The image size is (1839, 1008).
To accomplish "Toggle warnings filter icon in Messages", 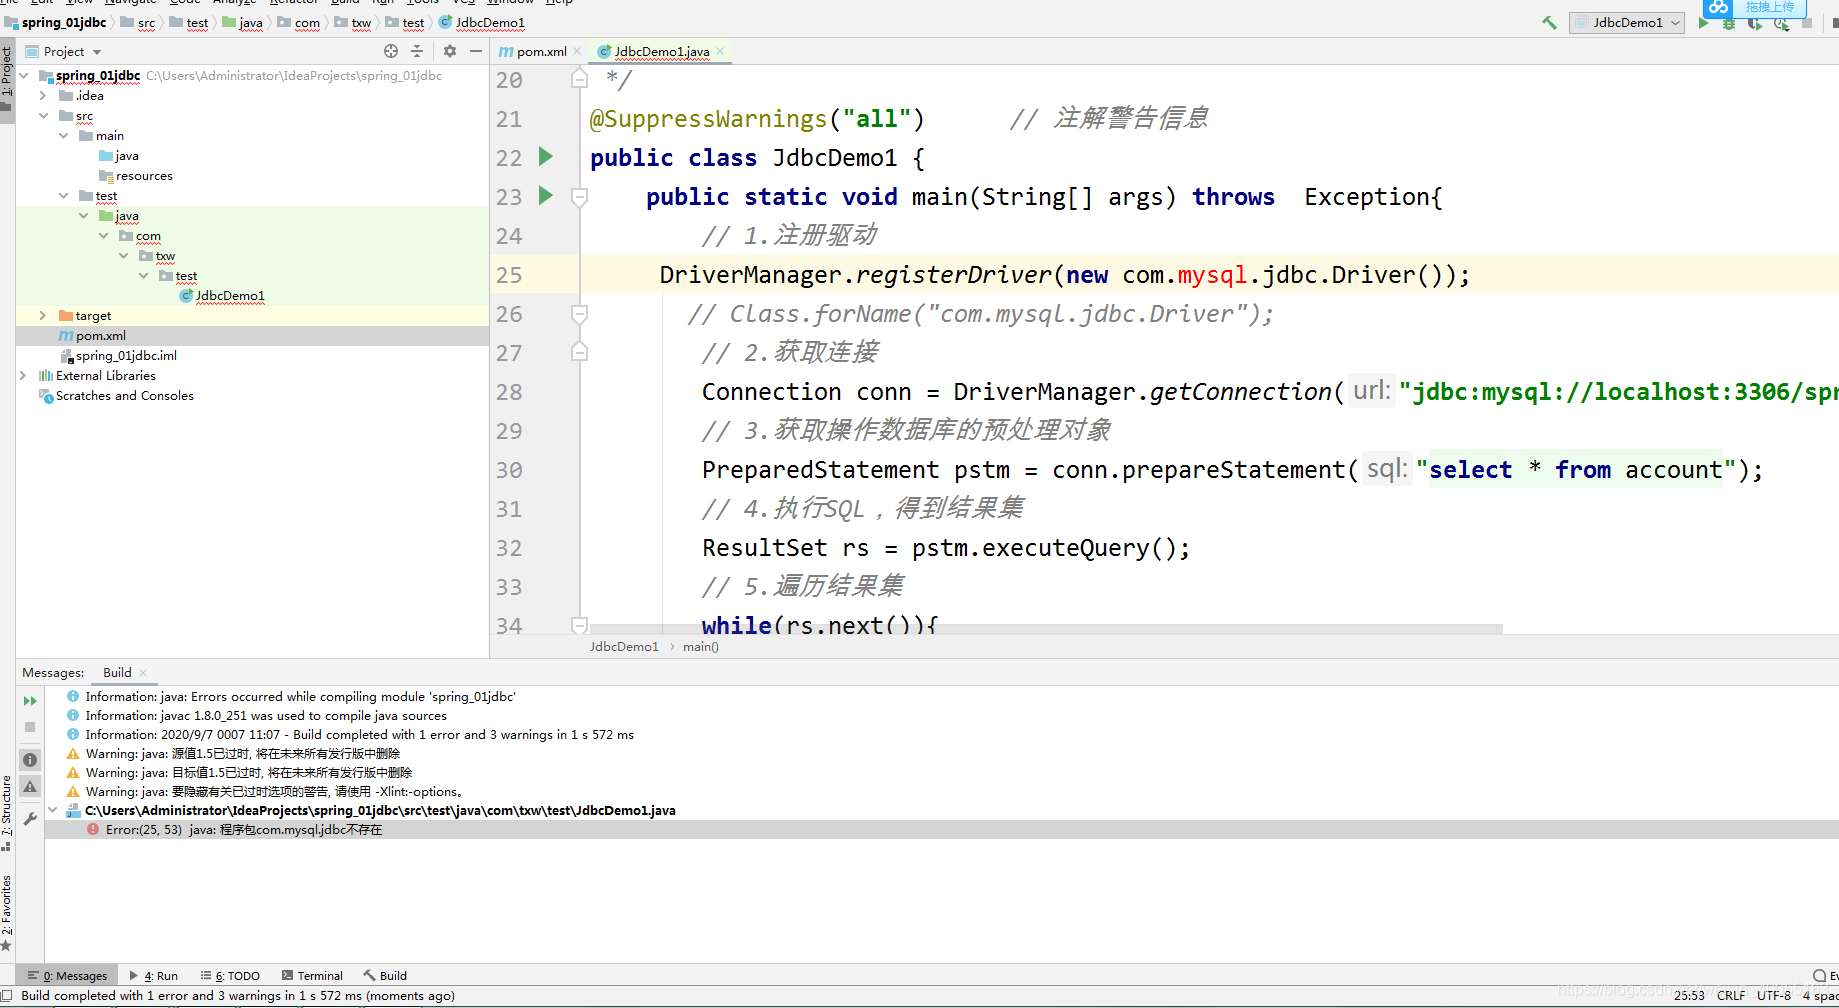I will click(x=30, y=787).
